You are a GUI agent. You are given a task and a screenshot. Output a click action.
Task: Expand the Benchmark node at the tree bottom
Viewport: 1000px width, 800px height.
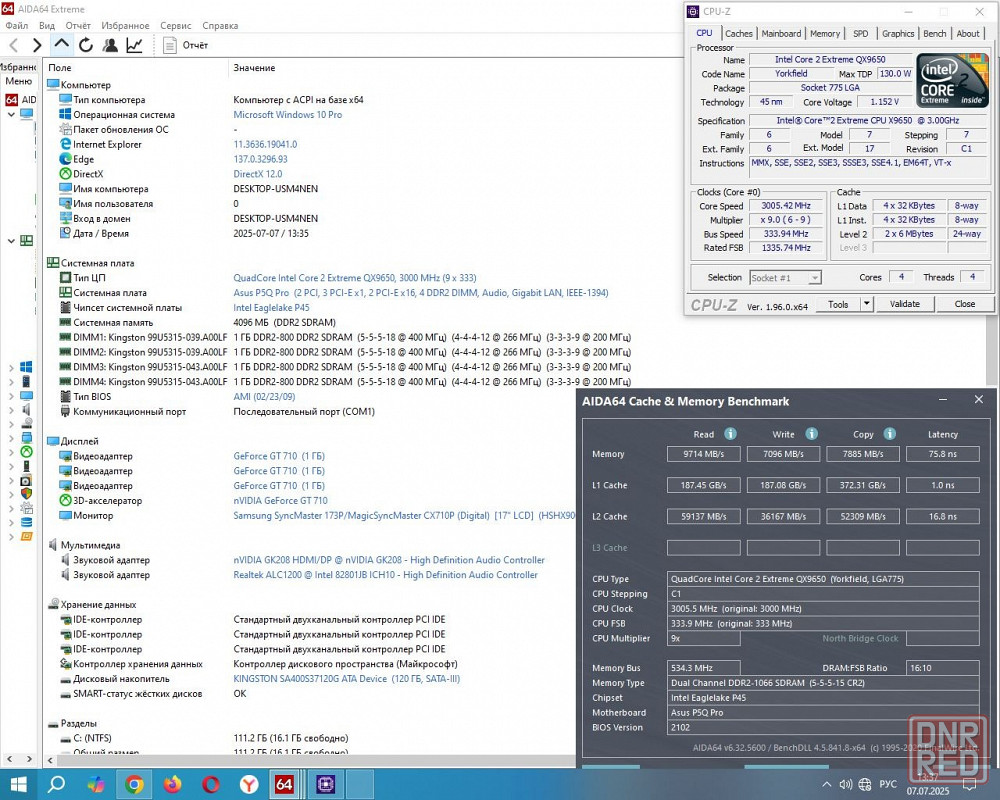click(x=11, y=537)
